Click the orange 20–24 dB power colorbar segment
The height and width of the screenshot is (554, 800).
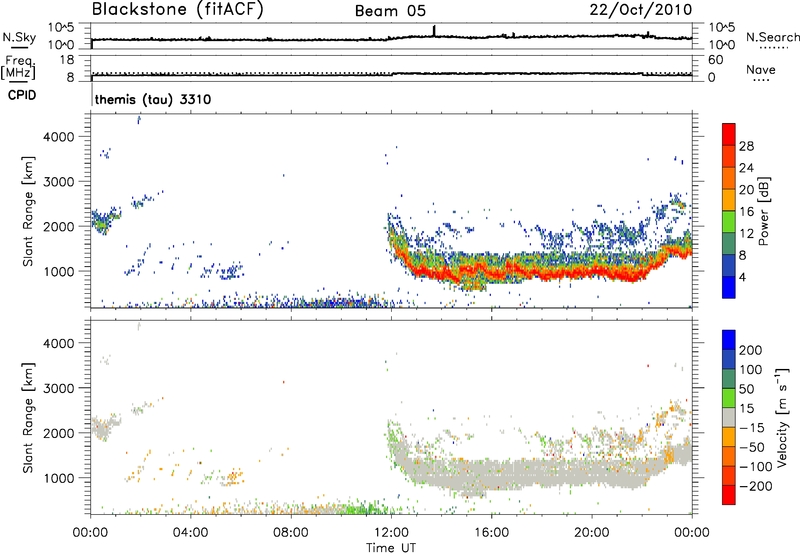pyautogui.click(x=729, y=179)
